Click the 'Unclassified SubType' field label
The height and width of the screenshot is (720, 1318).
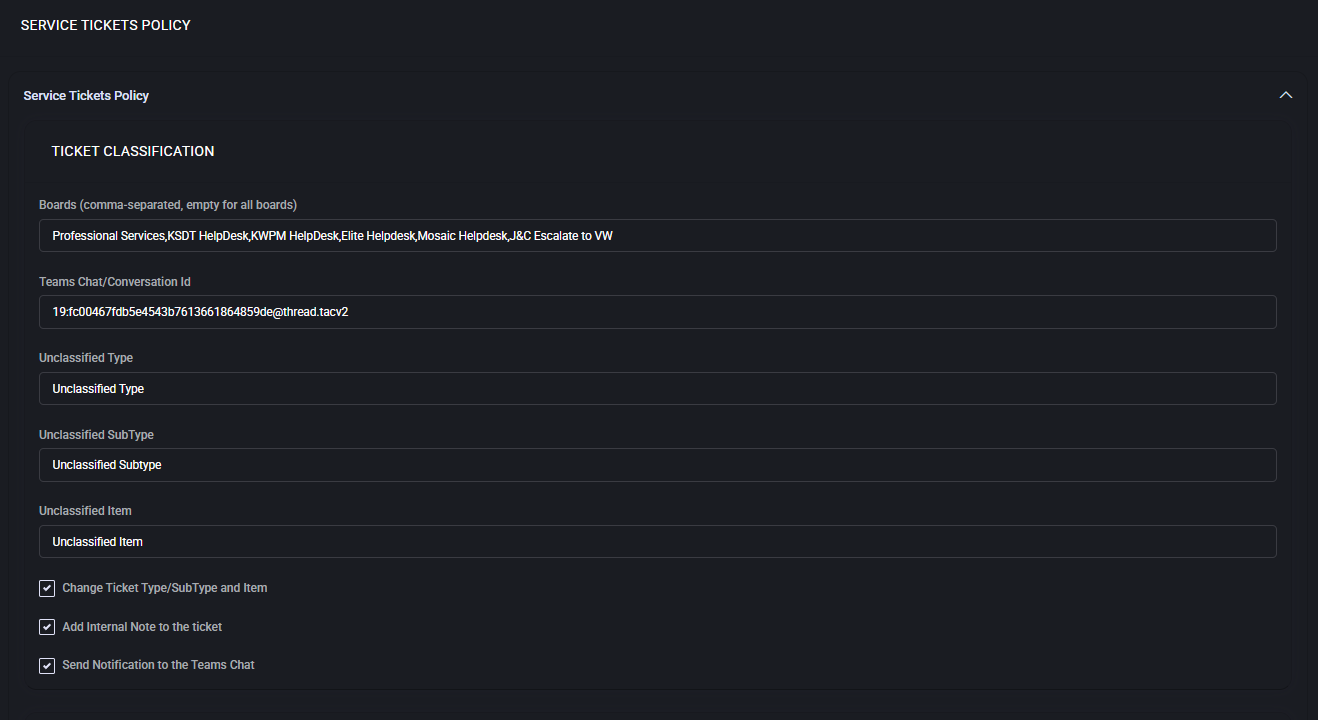[x=96, y=435]
